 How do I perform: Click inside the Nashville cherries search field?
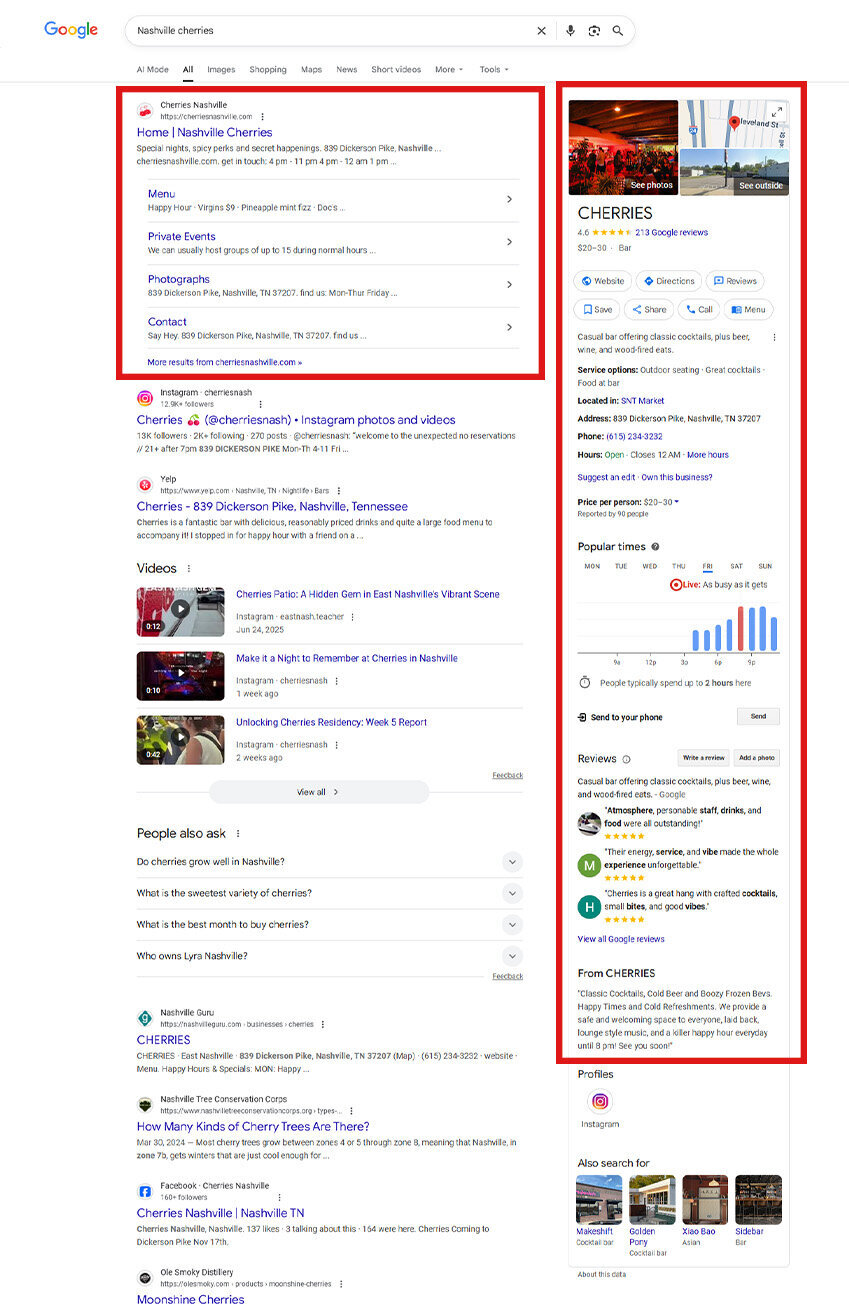point(330,31)
